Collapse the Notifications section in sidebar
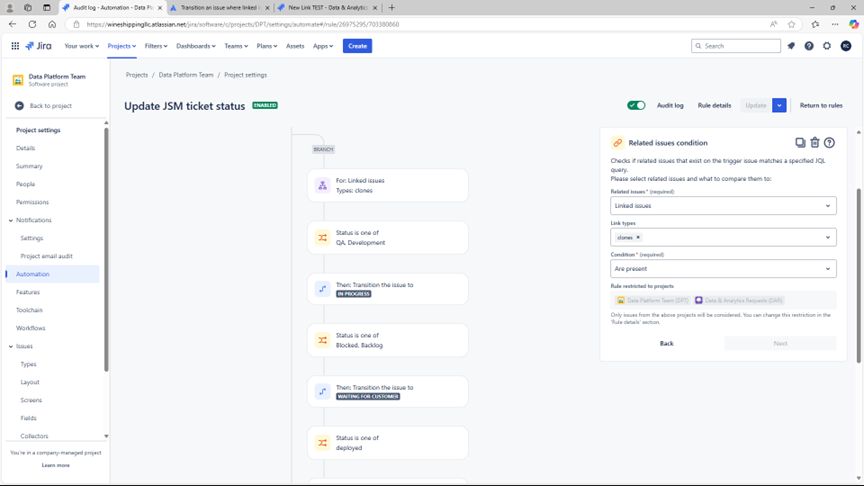This screenshot has height=486, width=864. 10,220
